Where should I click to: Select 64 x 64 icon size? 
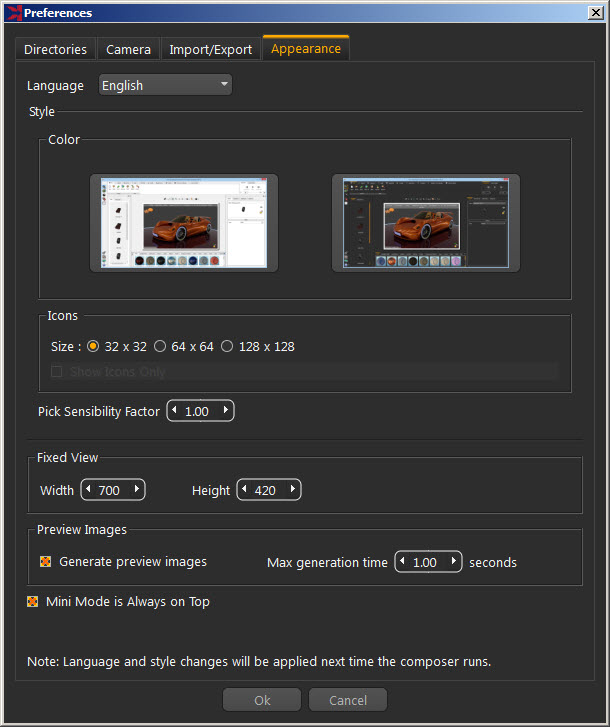[x=160, y=346]
